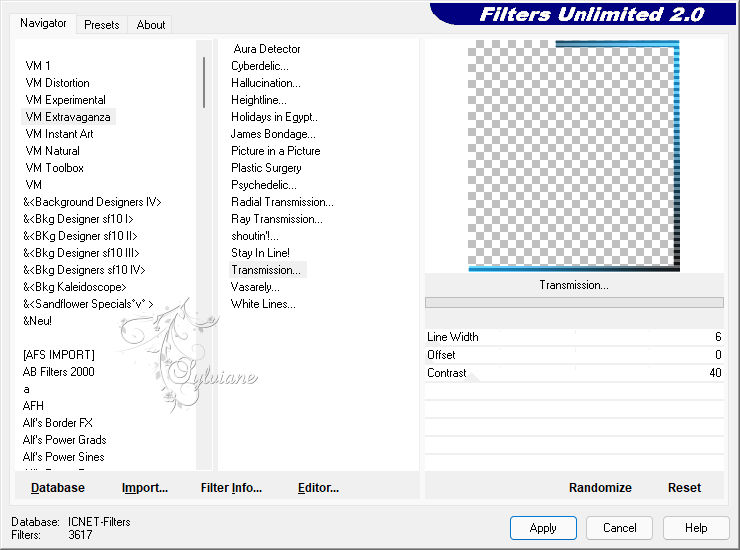Choose White Lines... filter

[x=263, y=304]
